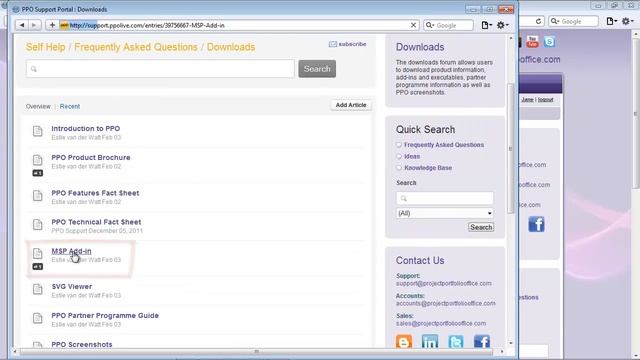Viewport: 640px width, 360px height.
Task: Click the main search input field
Action: (160, 69)
